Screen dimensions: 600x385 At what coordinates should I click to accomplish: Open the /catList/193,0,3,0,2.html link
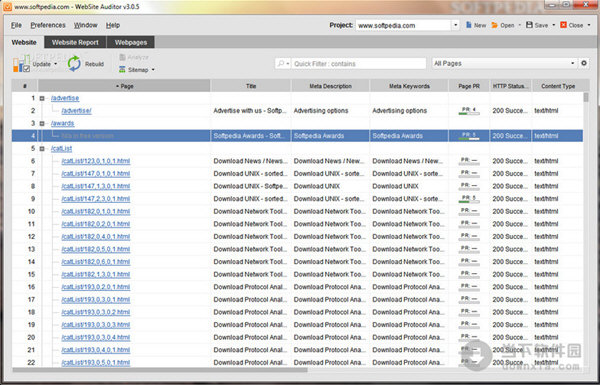(x=96, y=312)
